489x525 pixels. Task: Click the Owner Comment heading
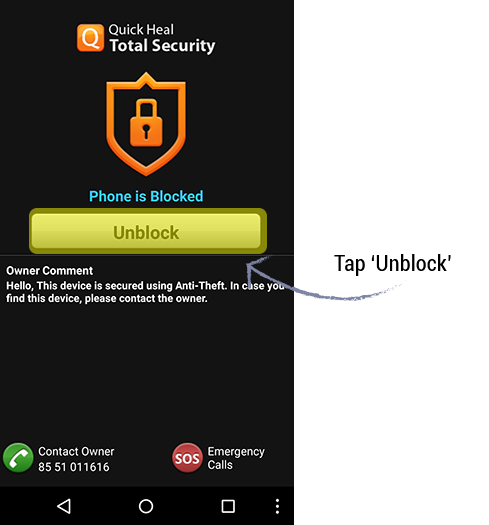(50, 271)
